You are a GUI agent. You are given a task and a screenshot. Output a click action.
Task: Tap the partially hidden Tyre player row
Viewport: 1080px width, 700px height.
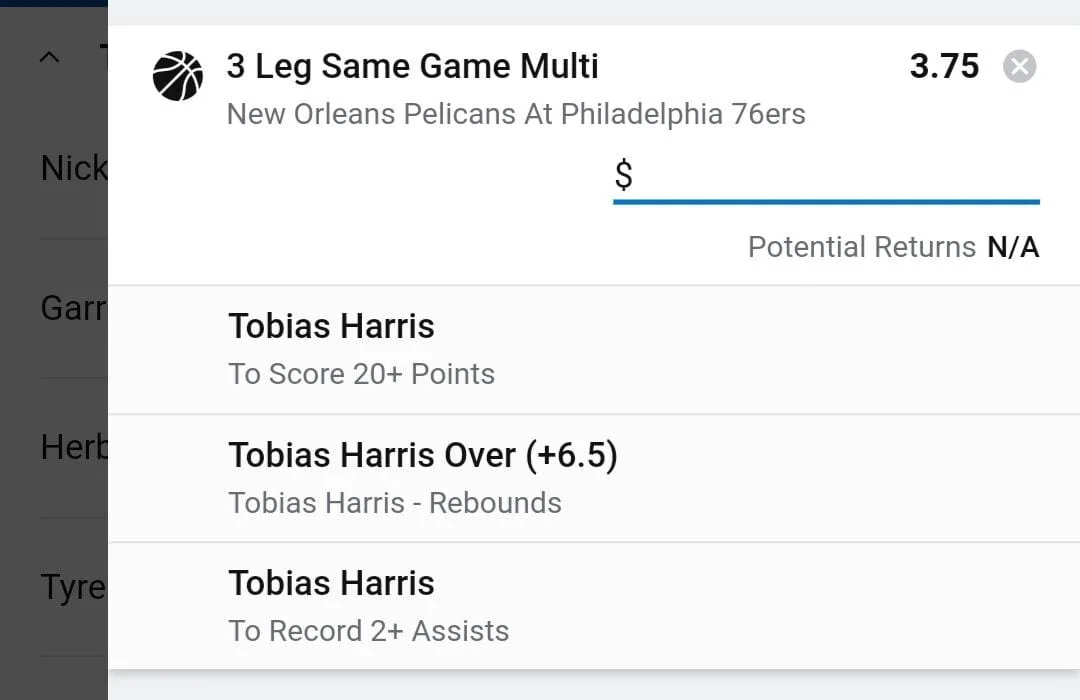(x=72, y=587)
